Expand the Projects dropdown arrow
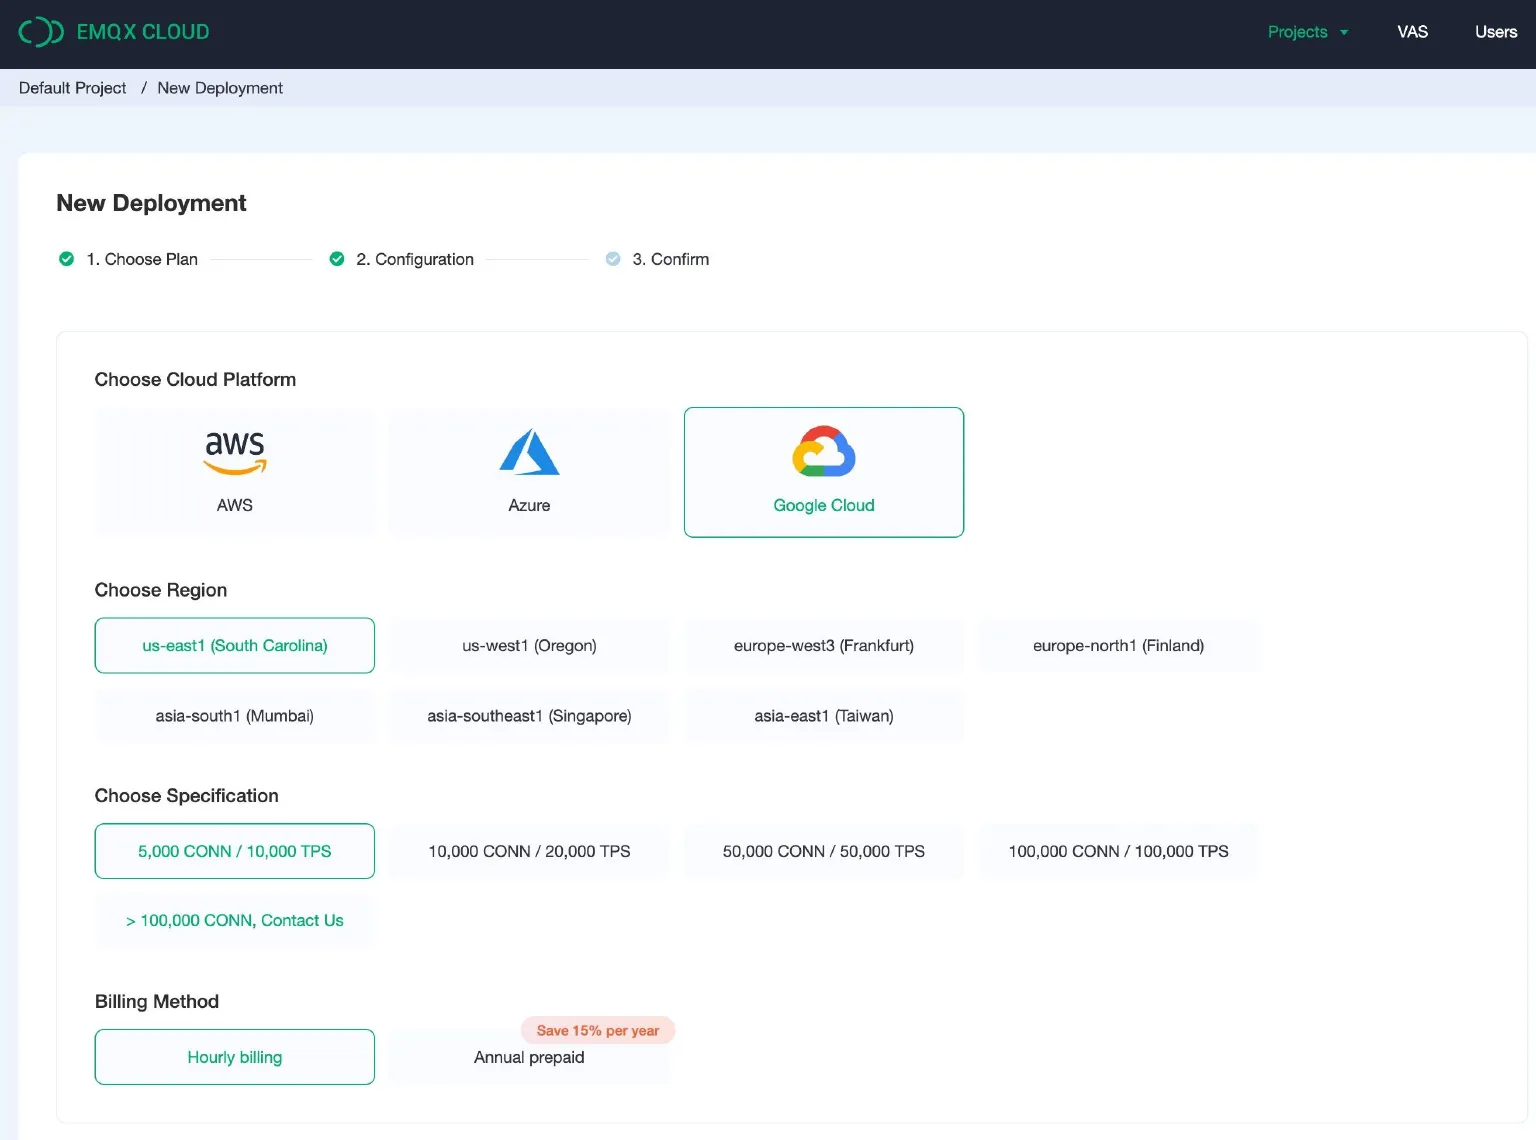Image resolution: width=1536 pixels, height=1140 pixels. point(1344,33)
